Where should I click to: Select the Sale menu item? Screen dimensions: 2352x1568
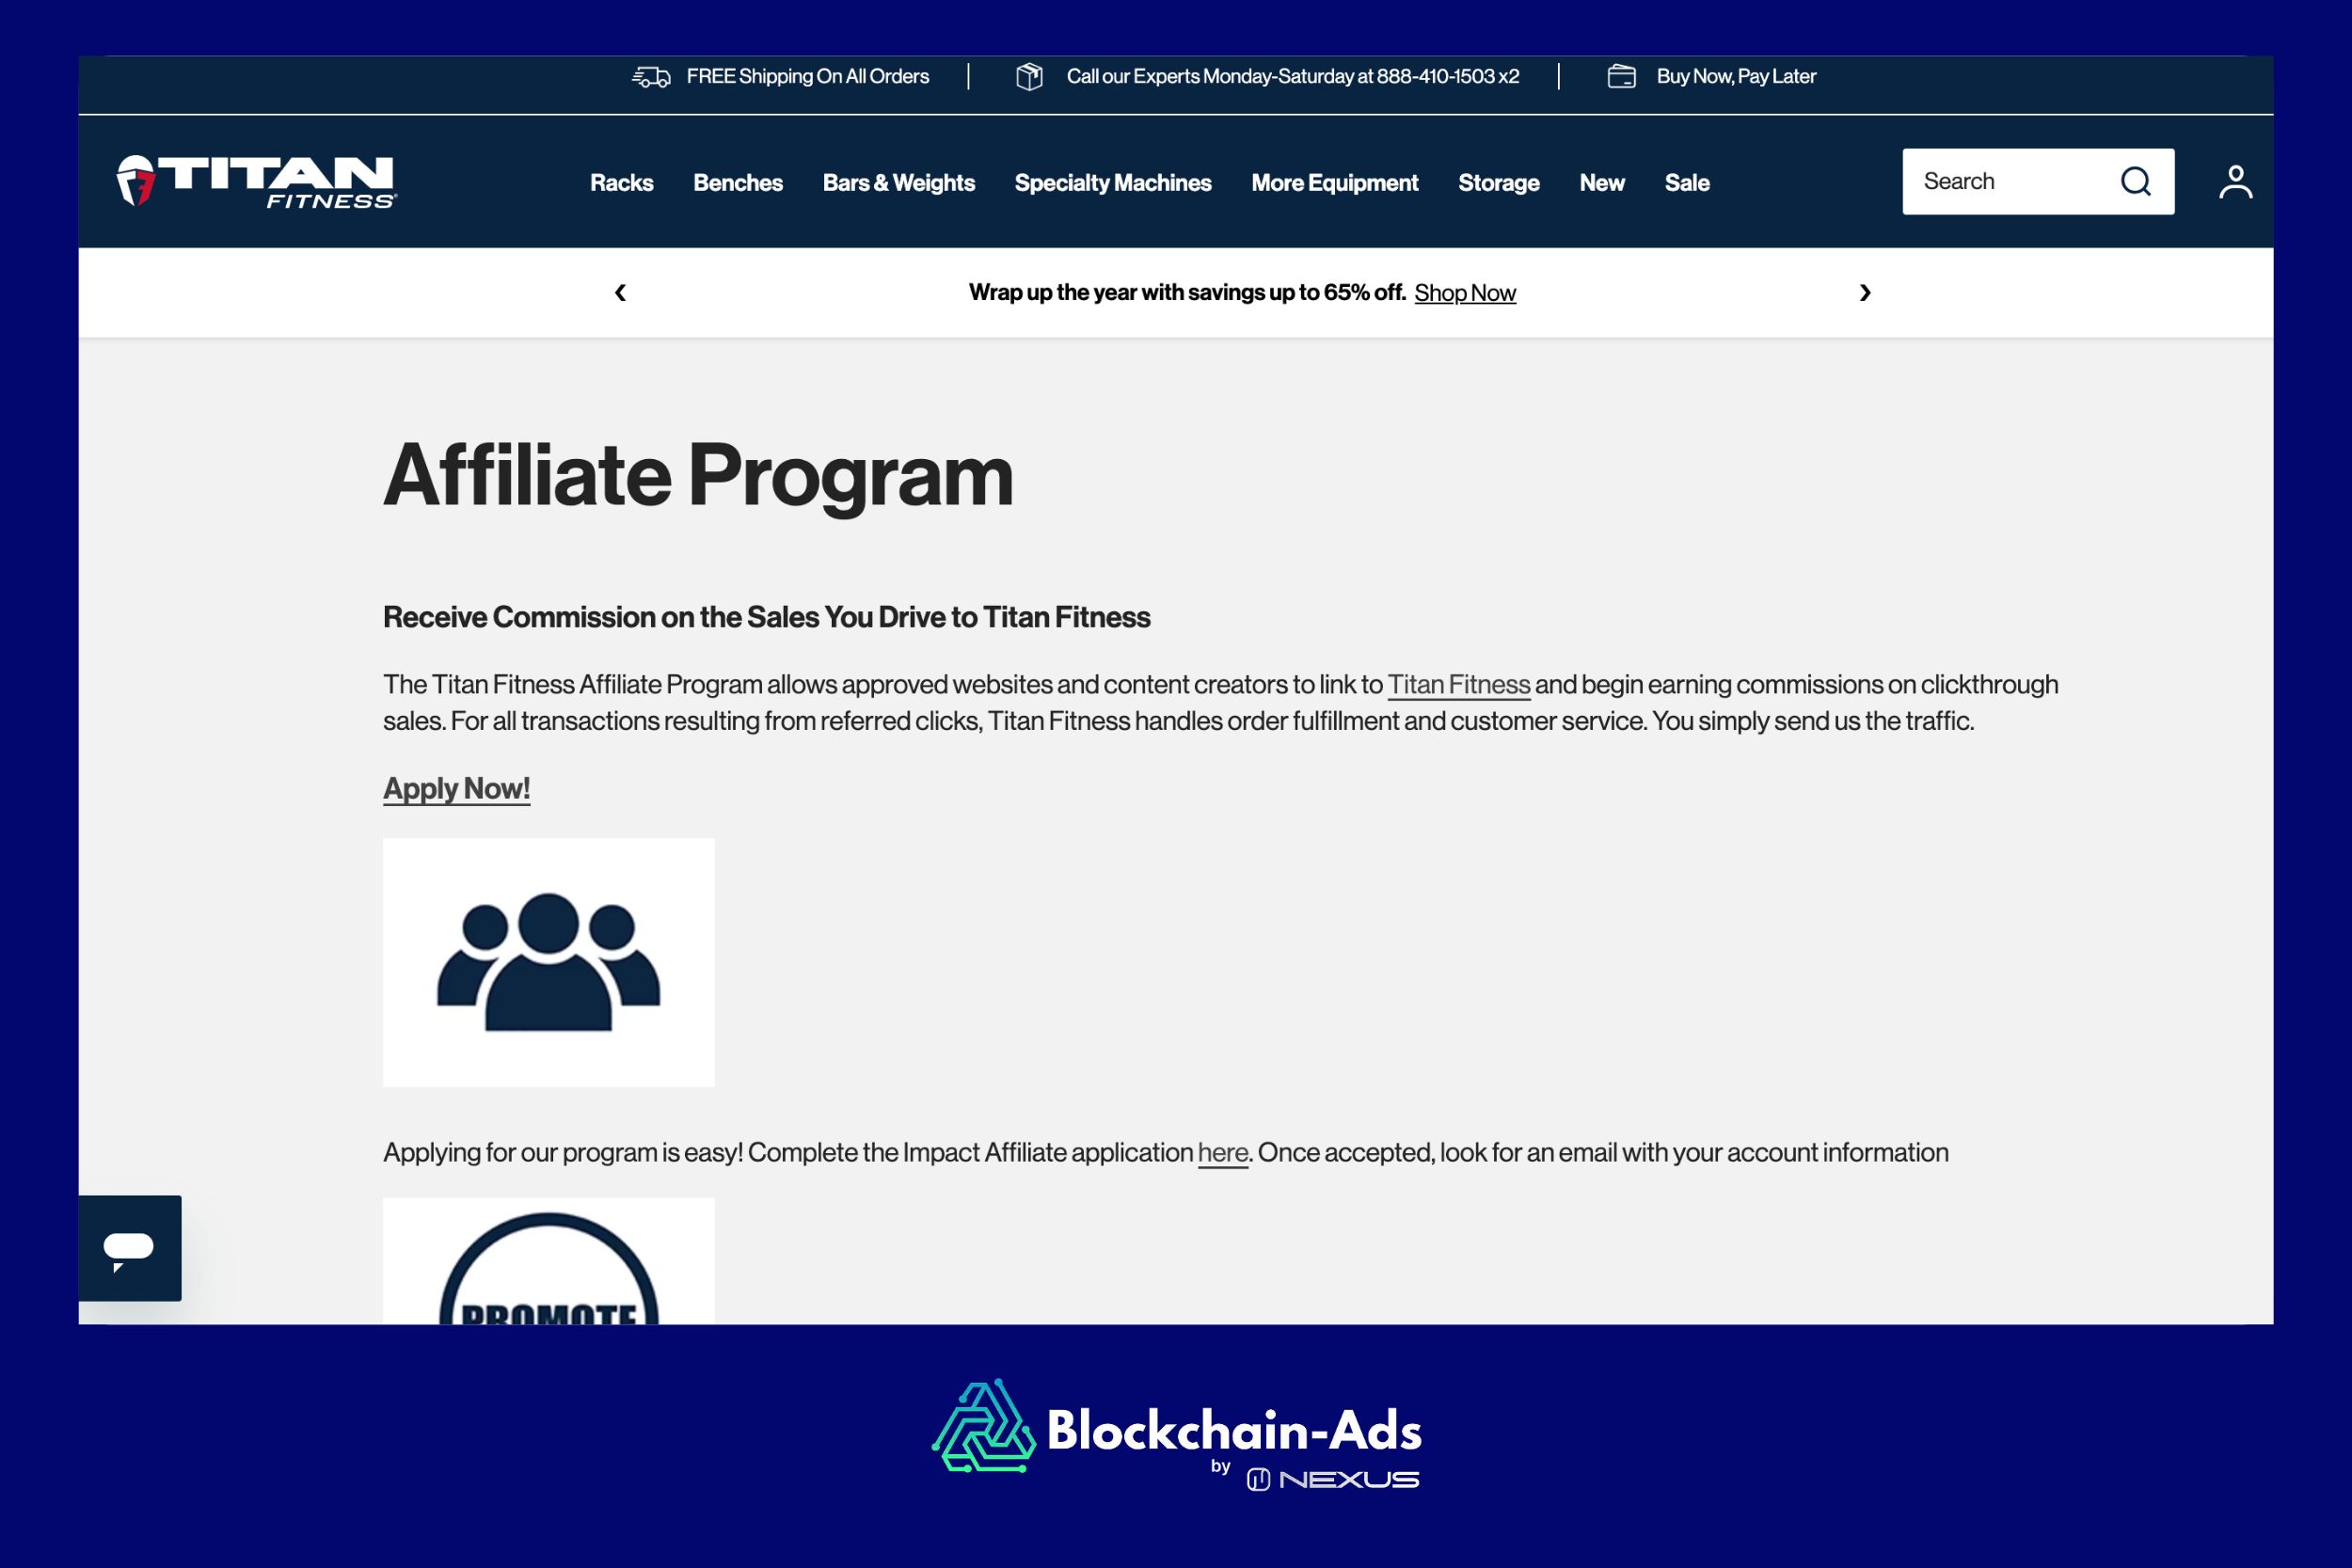click(1686, 183)
